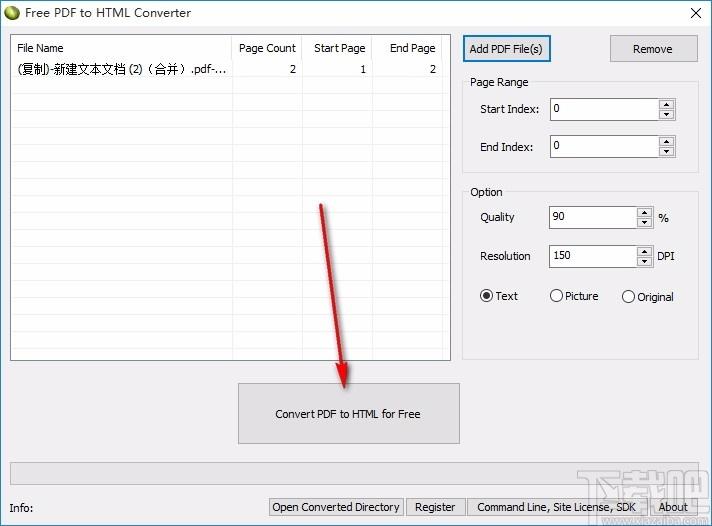This screenshot has height=526, width=712.
Task: Increase Resolution DPI with up arrow
Action: point(644,252)
